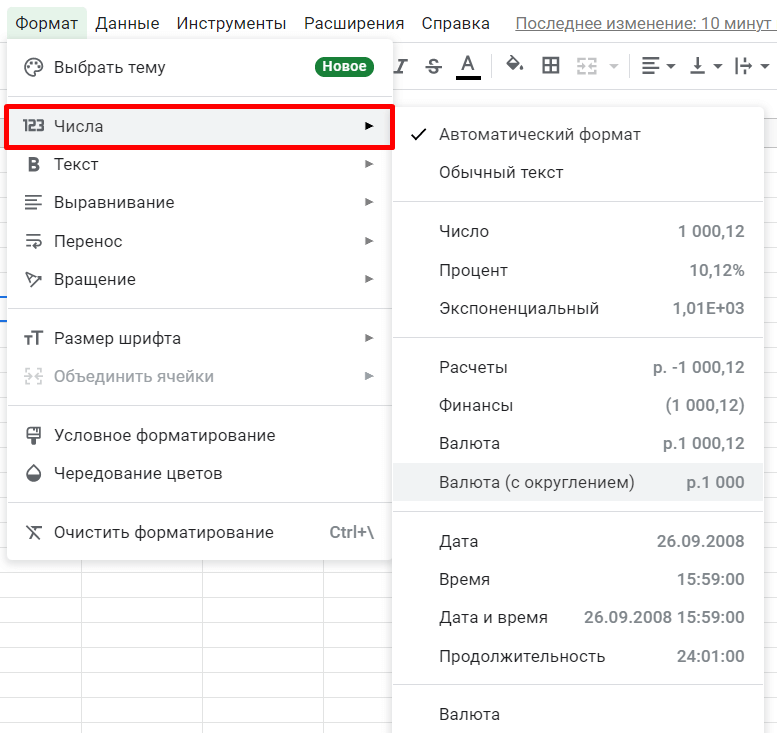Select the checked Автоматический формат option
The image size is (777, 733).
578,134
